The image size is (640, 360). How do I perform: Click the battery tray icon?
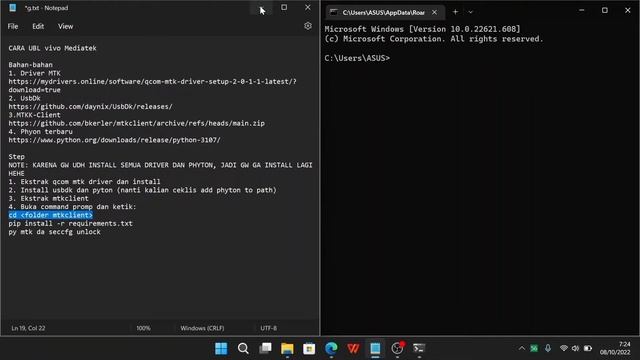[x=588, y=349]
